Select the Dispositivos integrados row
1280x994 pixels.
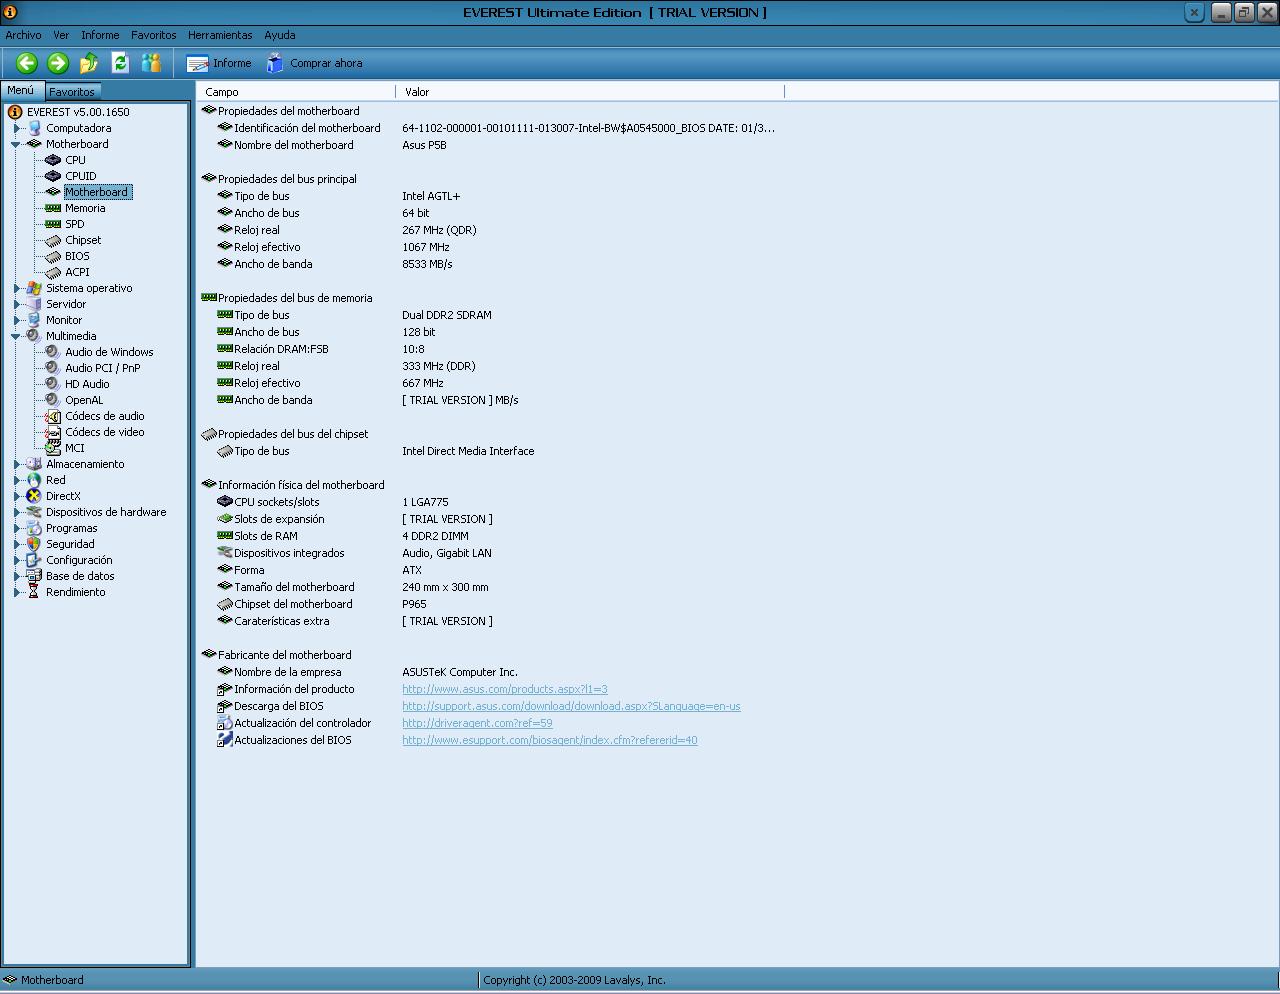490,553
